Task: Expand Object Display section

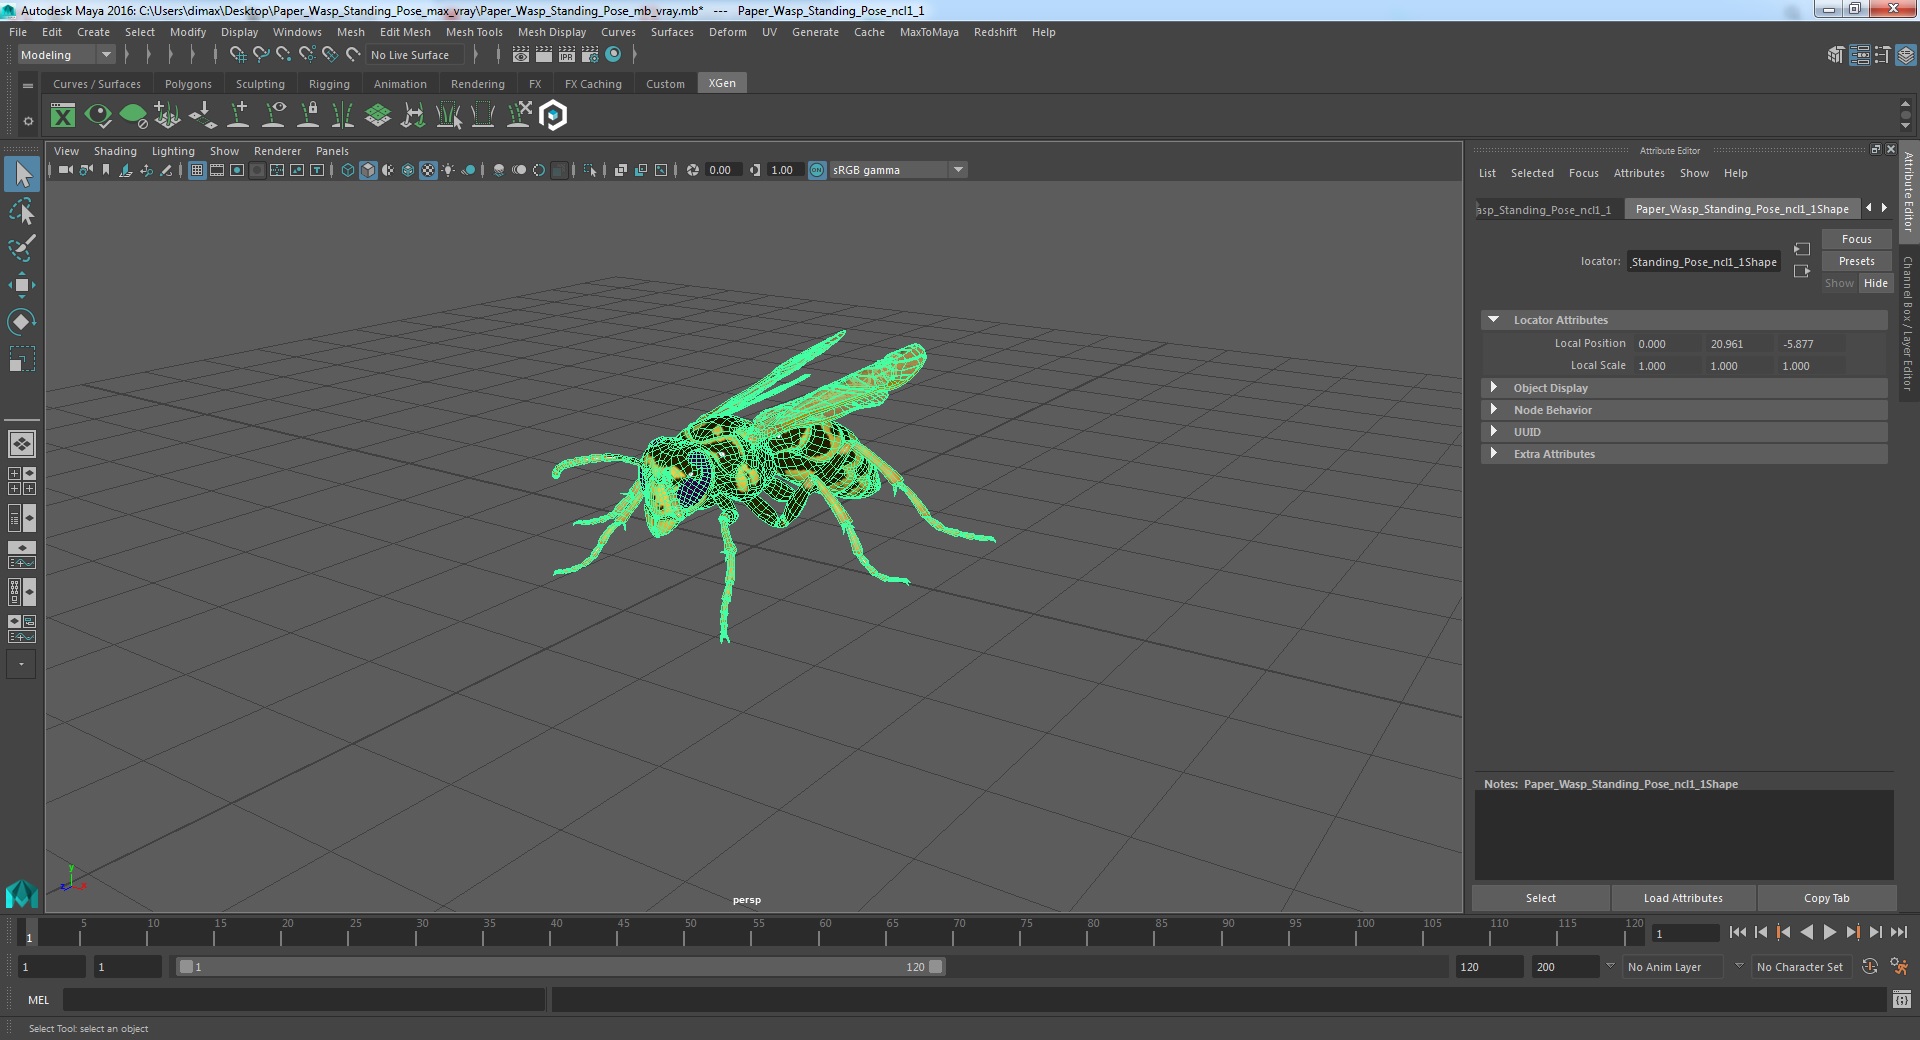Action: 1494,388
